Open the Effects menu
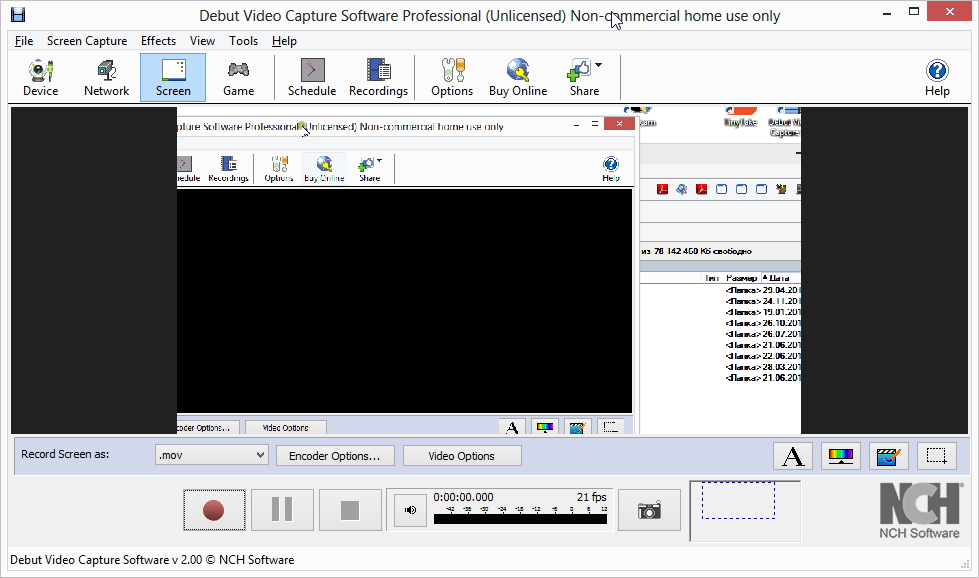979x578 pixels. 158,41
